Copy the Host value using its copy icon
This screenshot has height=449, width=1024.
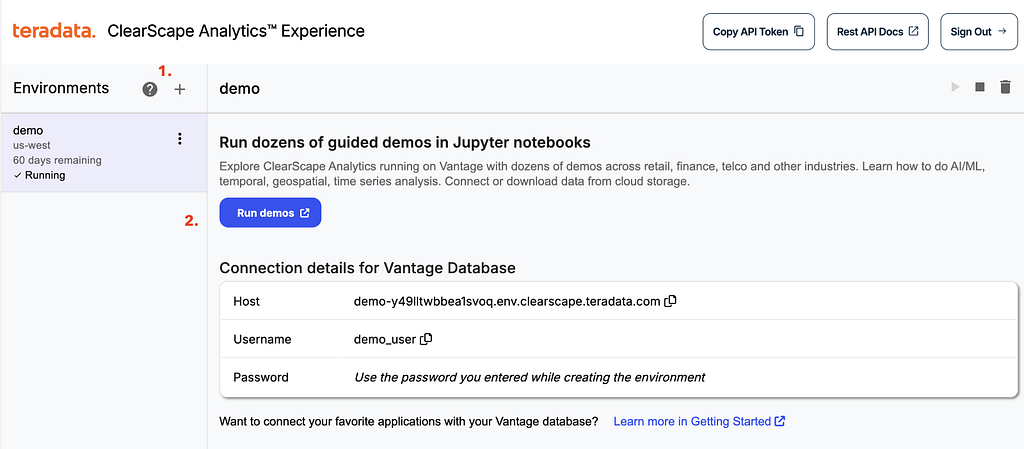(x=670, y=302)
